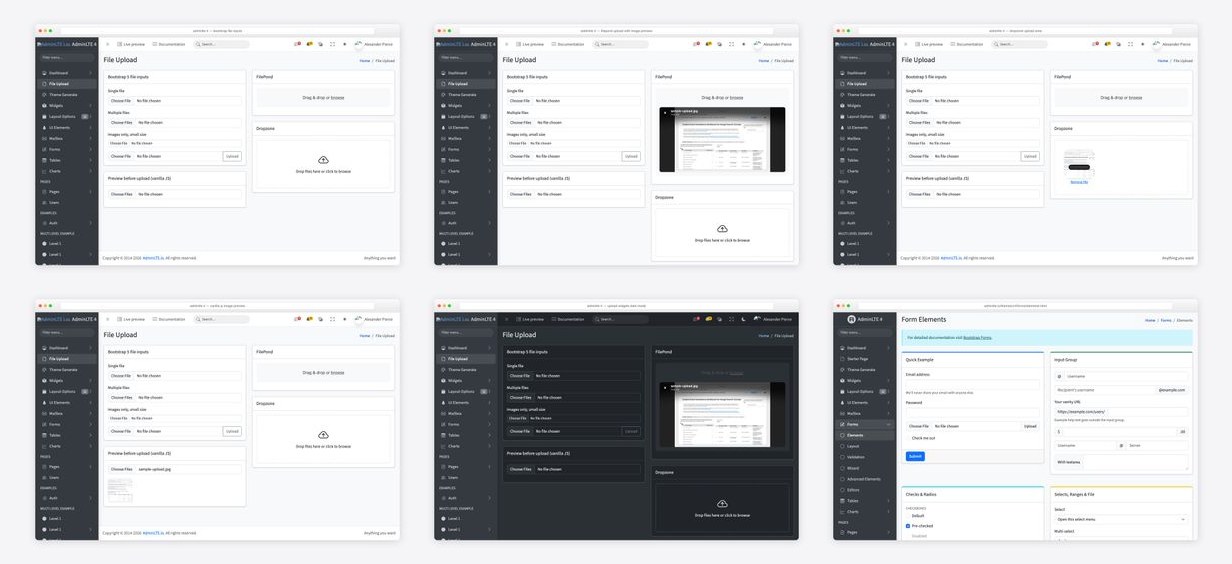Click the Search box in dark-mode window

620,319
